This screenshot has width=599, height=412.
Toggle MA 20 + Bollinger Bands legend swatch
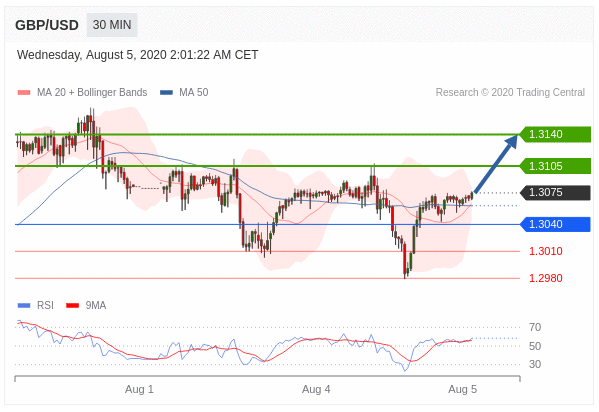(x=24, y=92)
